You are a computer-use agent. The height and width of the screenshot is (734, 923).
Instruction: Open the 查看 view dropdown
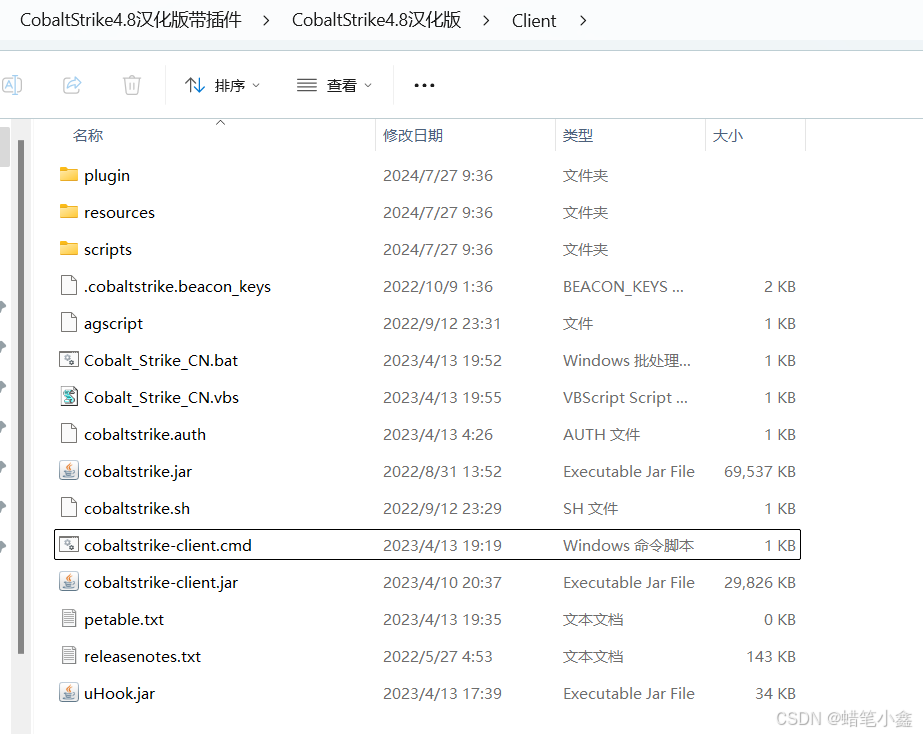click(x=334, y=86)
